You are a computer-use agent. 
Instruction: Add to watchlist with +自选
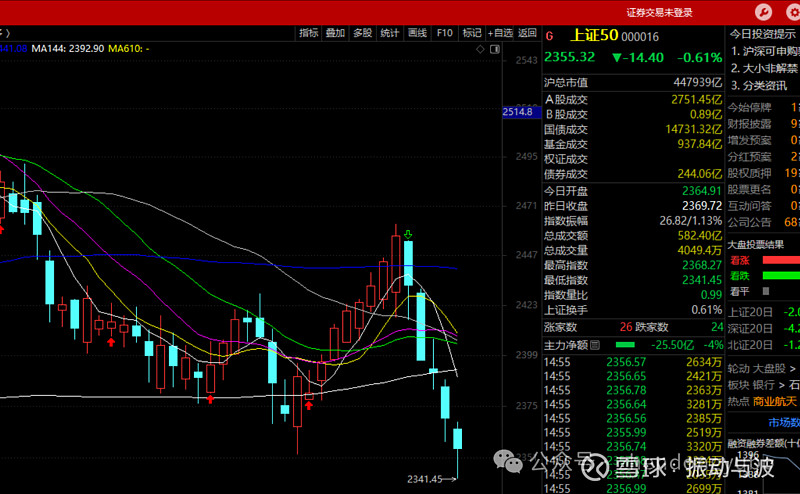pyautogui.click(x=500, y=33)
